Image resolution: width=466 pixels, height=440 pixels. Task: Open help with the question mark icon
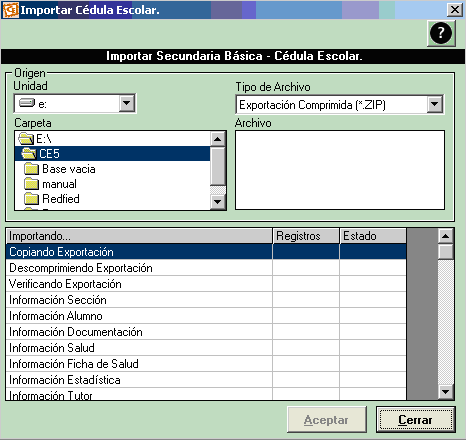point(441,33)
